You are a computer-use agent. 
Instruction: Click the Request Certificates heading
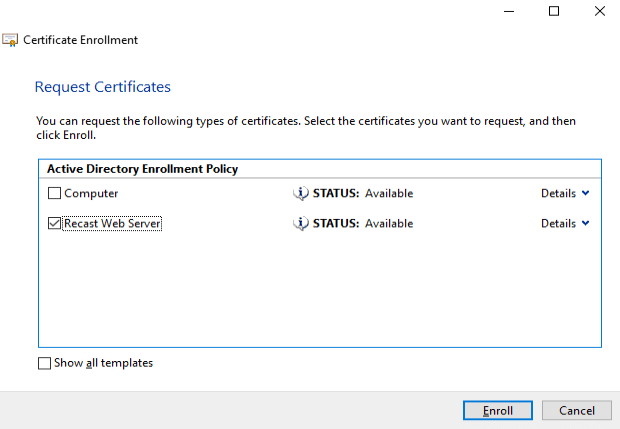(x=103, y=87)
